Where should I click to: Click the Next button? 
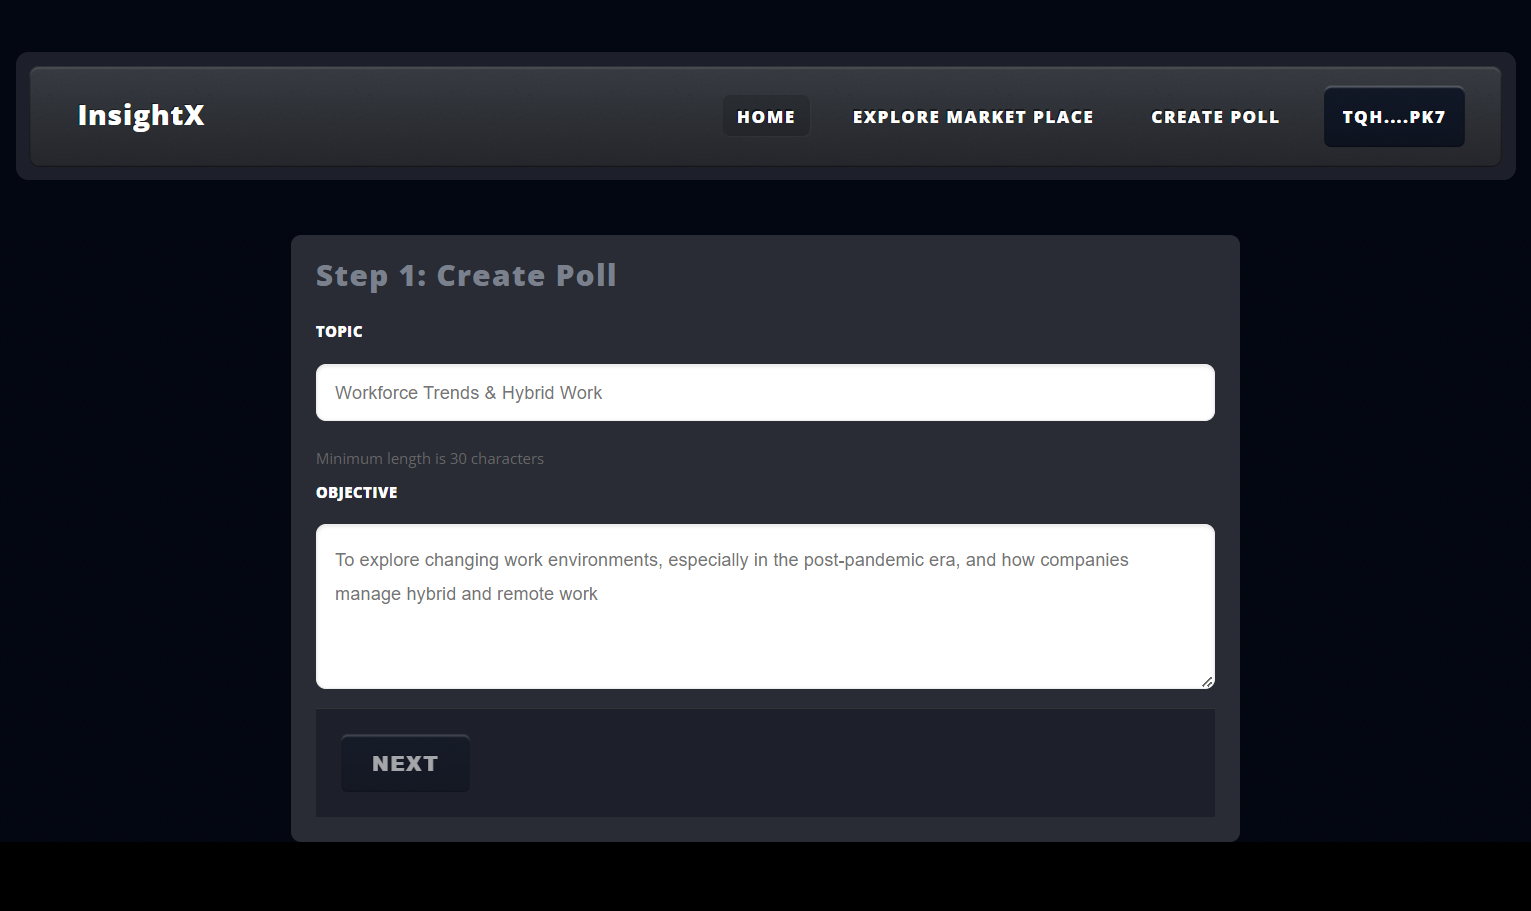405,764
